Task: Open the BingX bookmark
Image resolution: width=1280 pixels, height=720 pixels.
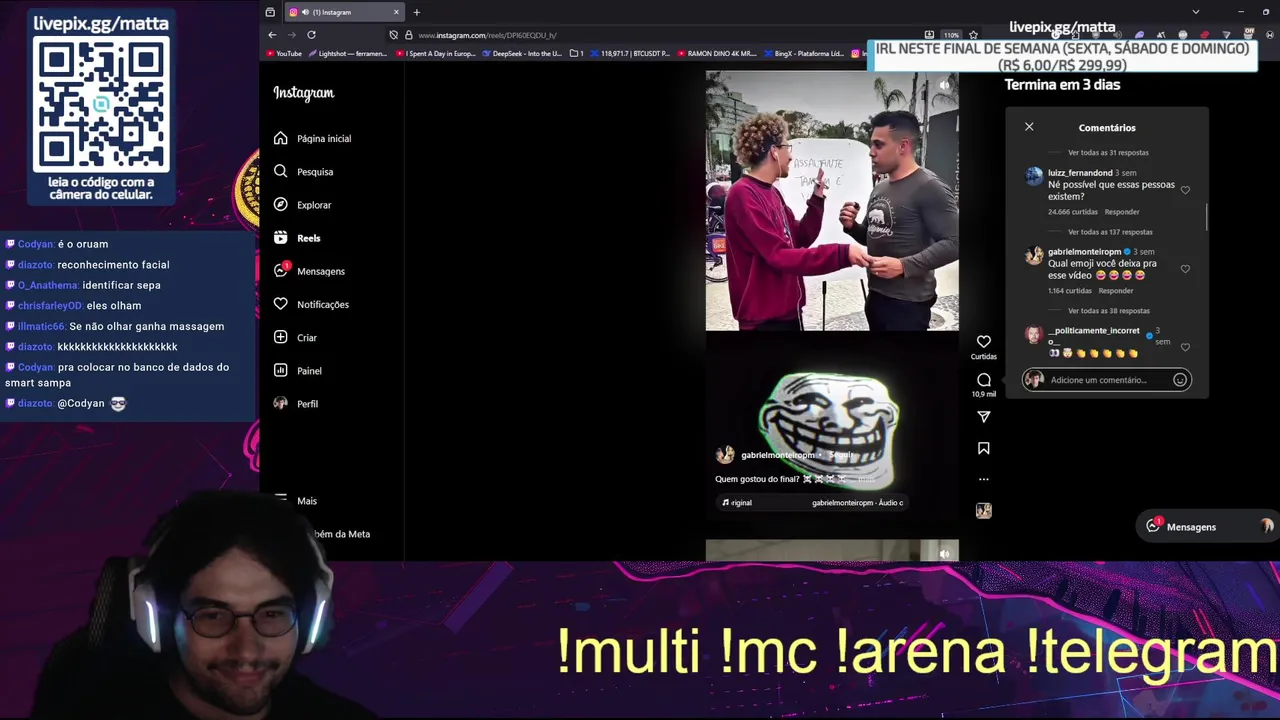Action: [x=804, y=53]
